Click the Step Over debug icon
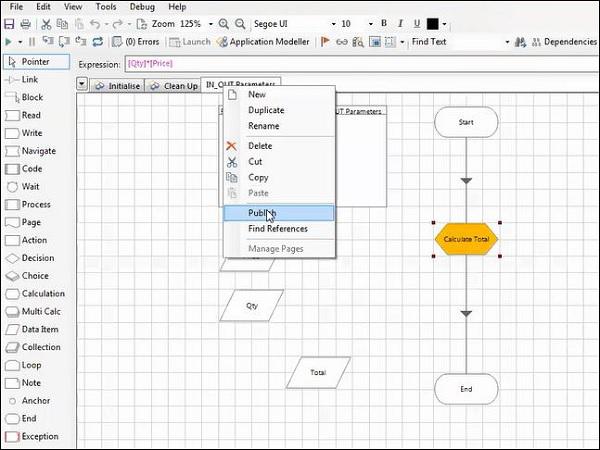This screenshot has width=600, height=450. pyautogui.click(x=64, y=41)
